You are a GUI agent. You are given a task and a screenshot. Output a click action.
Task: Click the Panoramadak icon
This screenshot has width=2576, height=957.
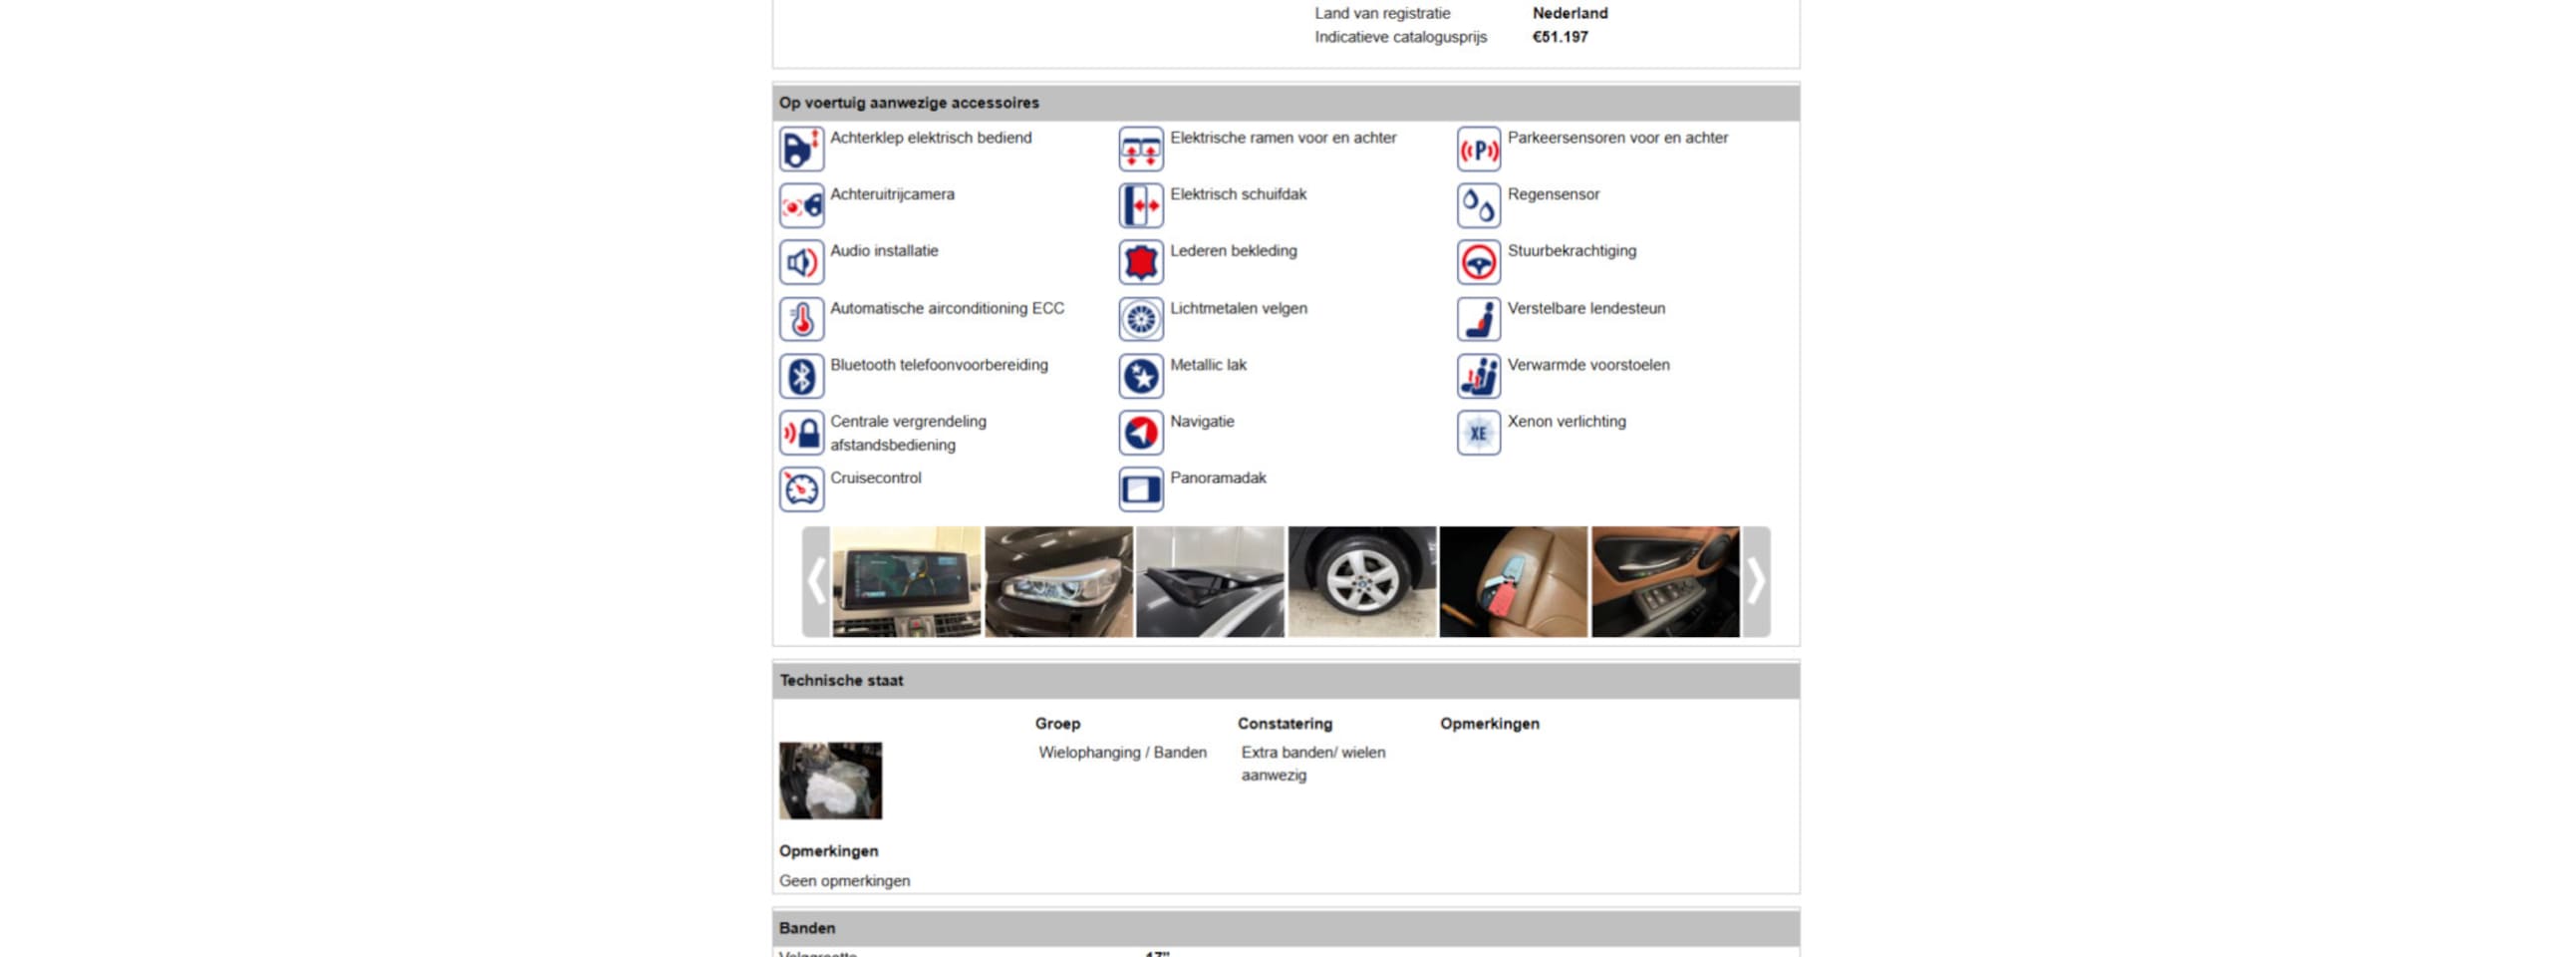(1140, 489)
